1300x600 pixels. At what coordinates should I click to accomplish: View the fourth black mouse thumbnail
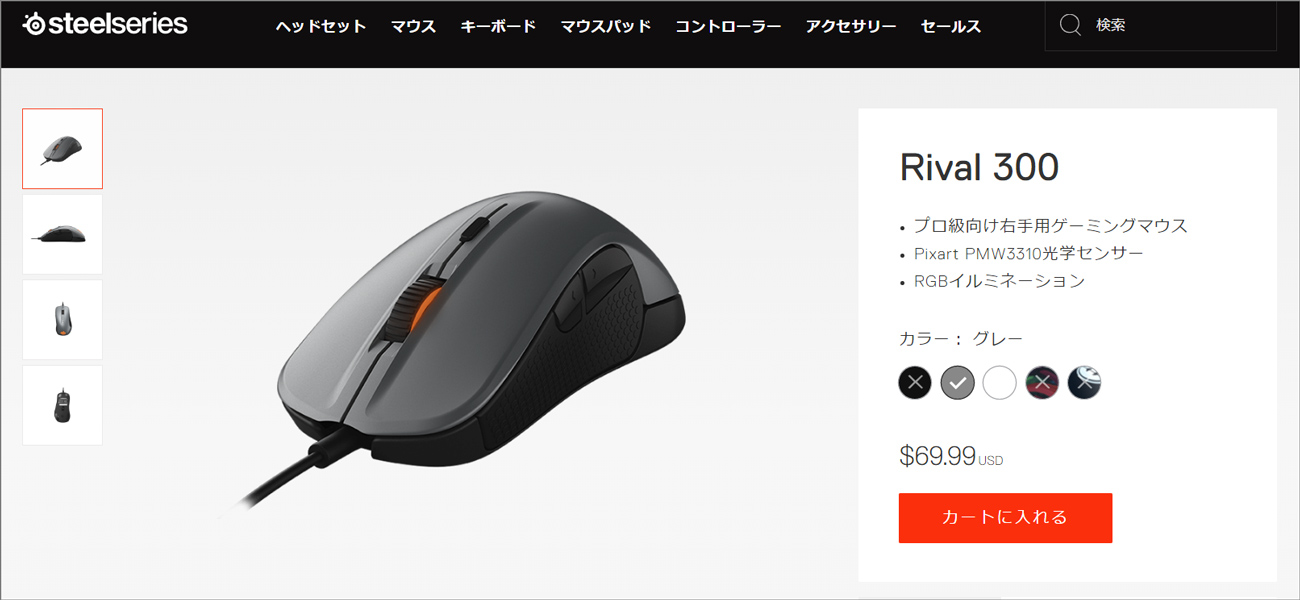[62, 405]
